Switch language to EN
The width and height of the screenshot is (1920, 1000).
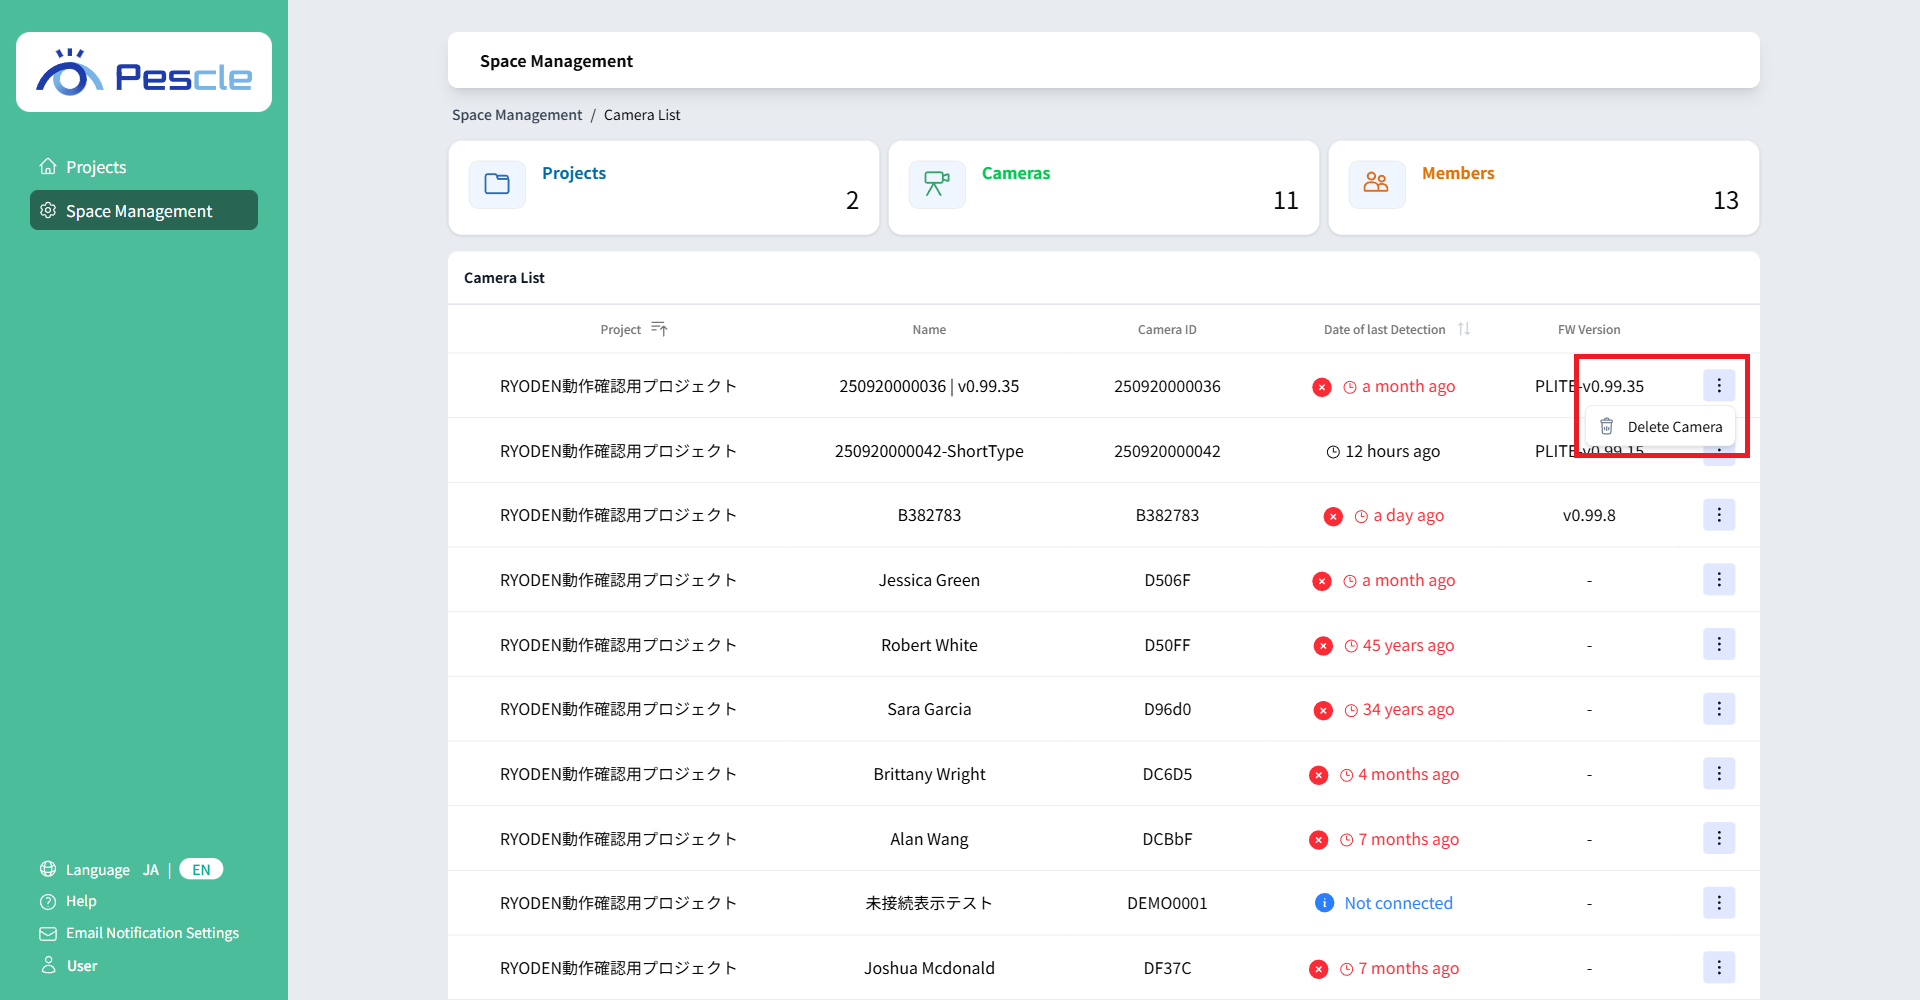(x=201, y=870)
